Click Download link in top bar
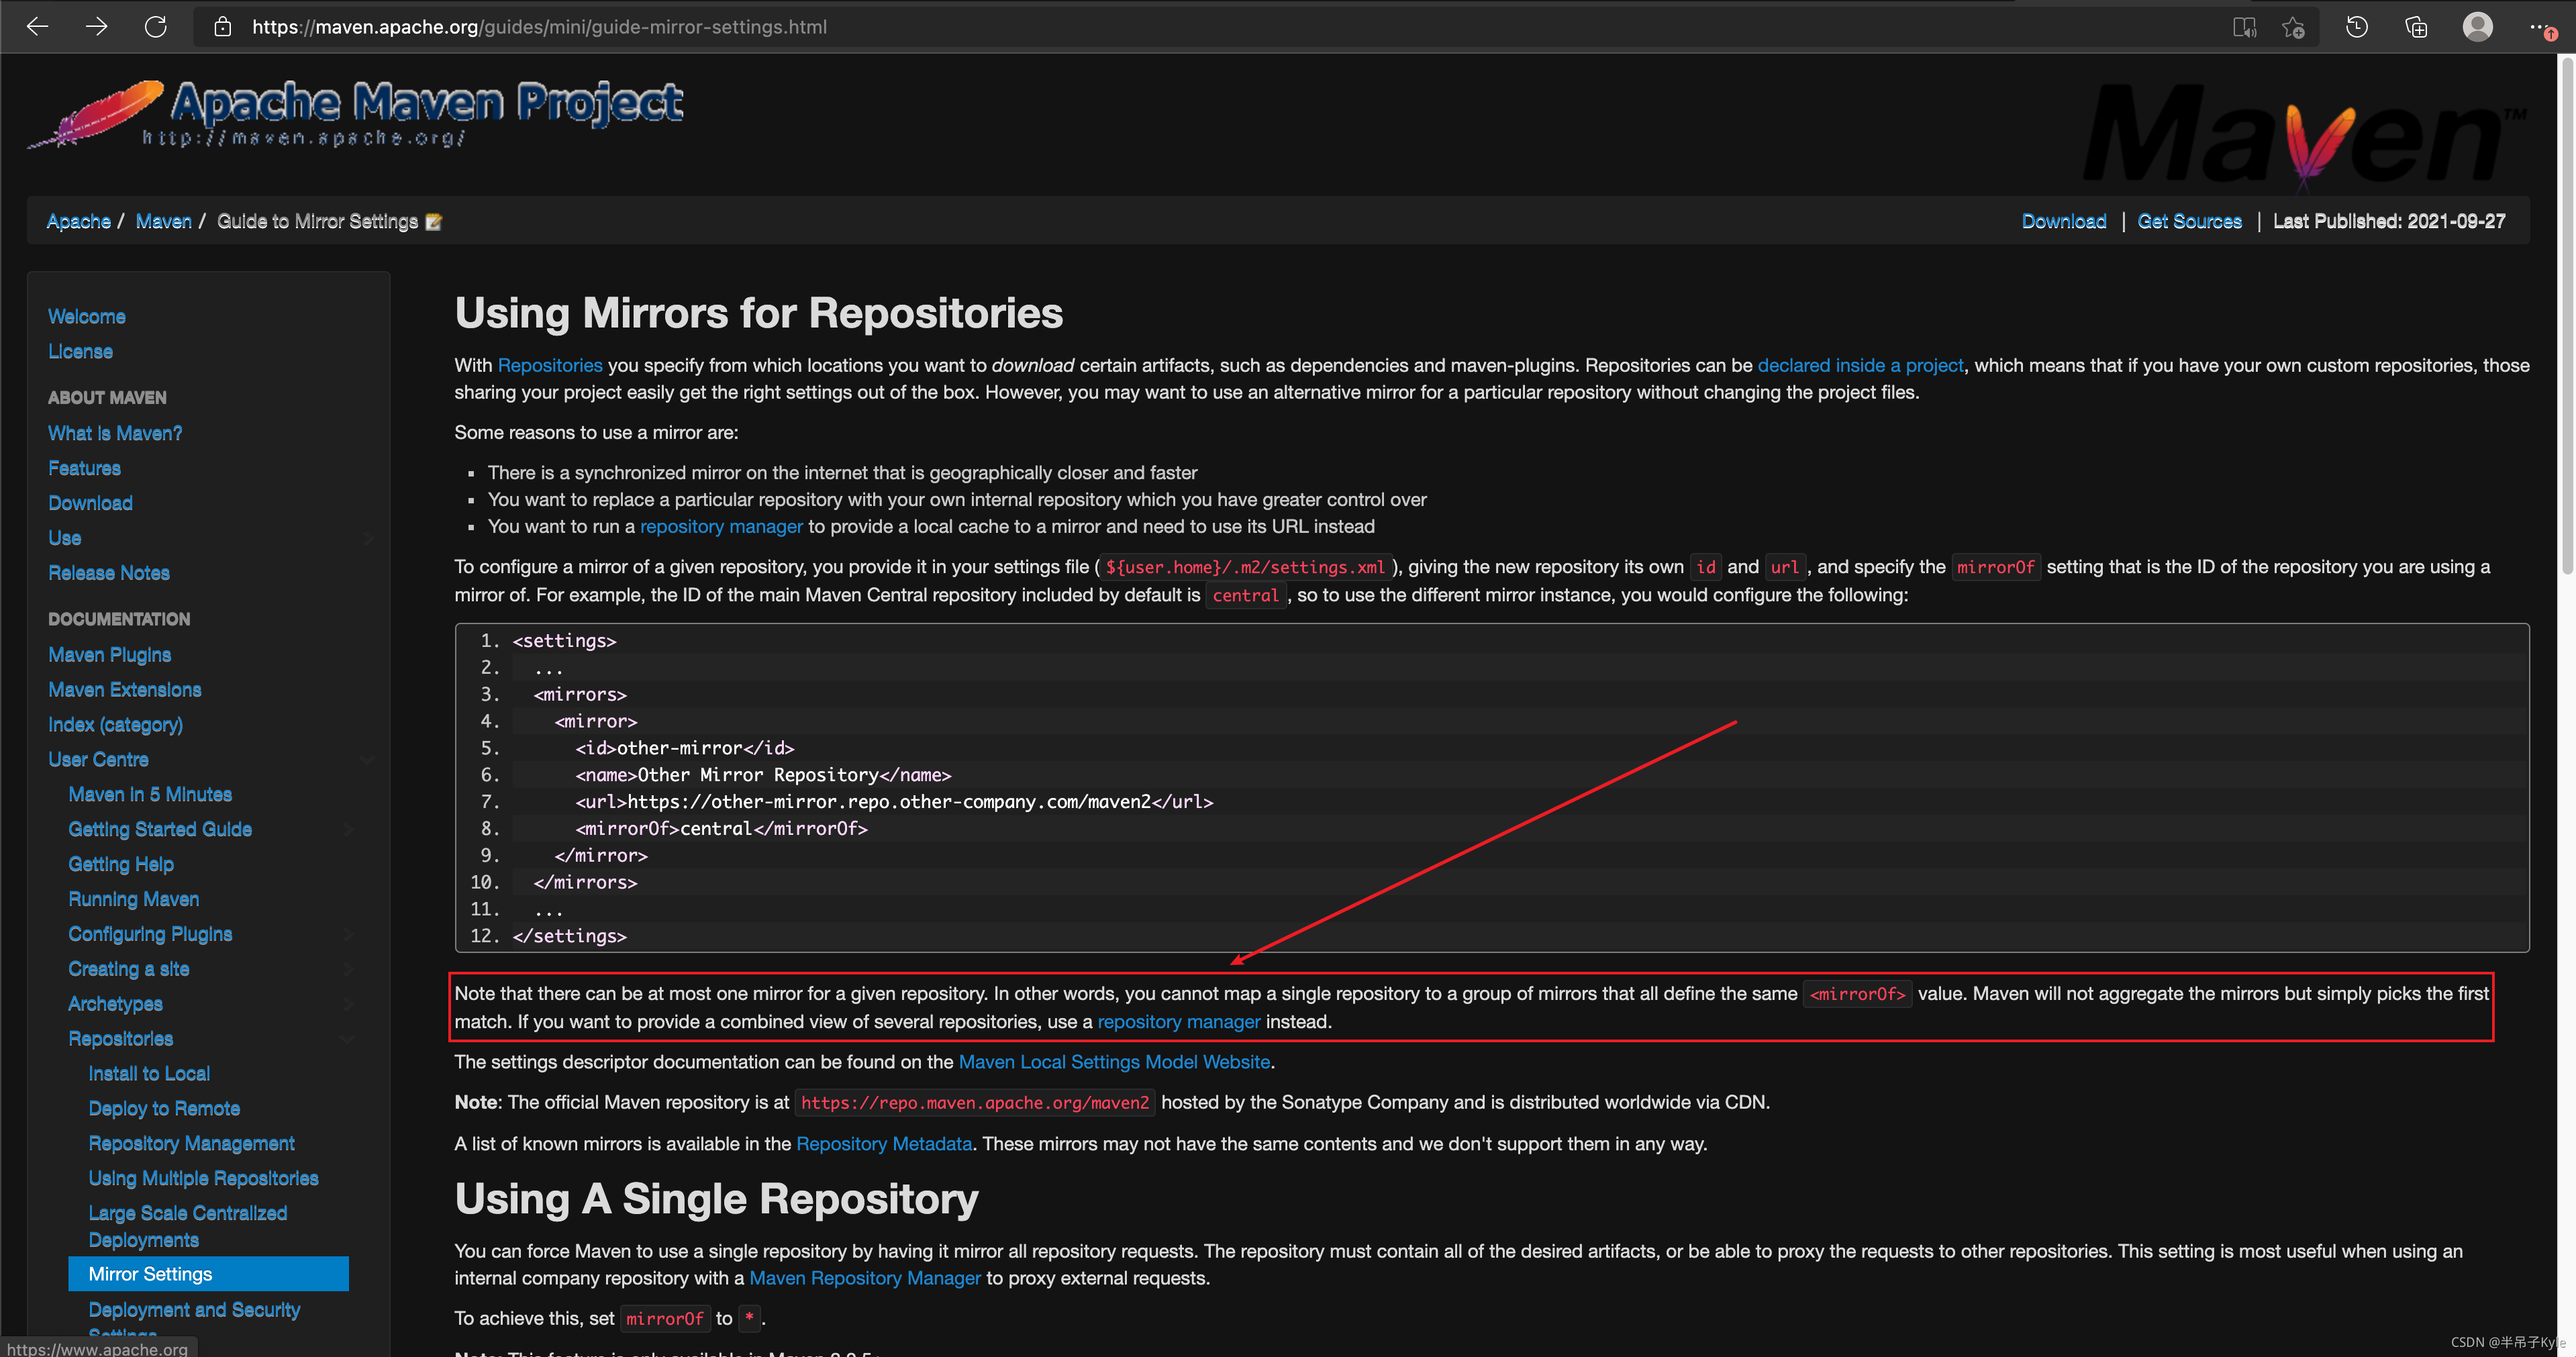 2064,222
